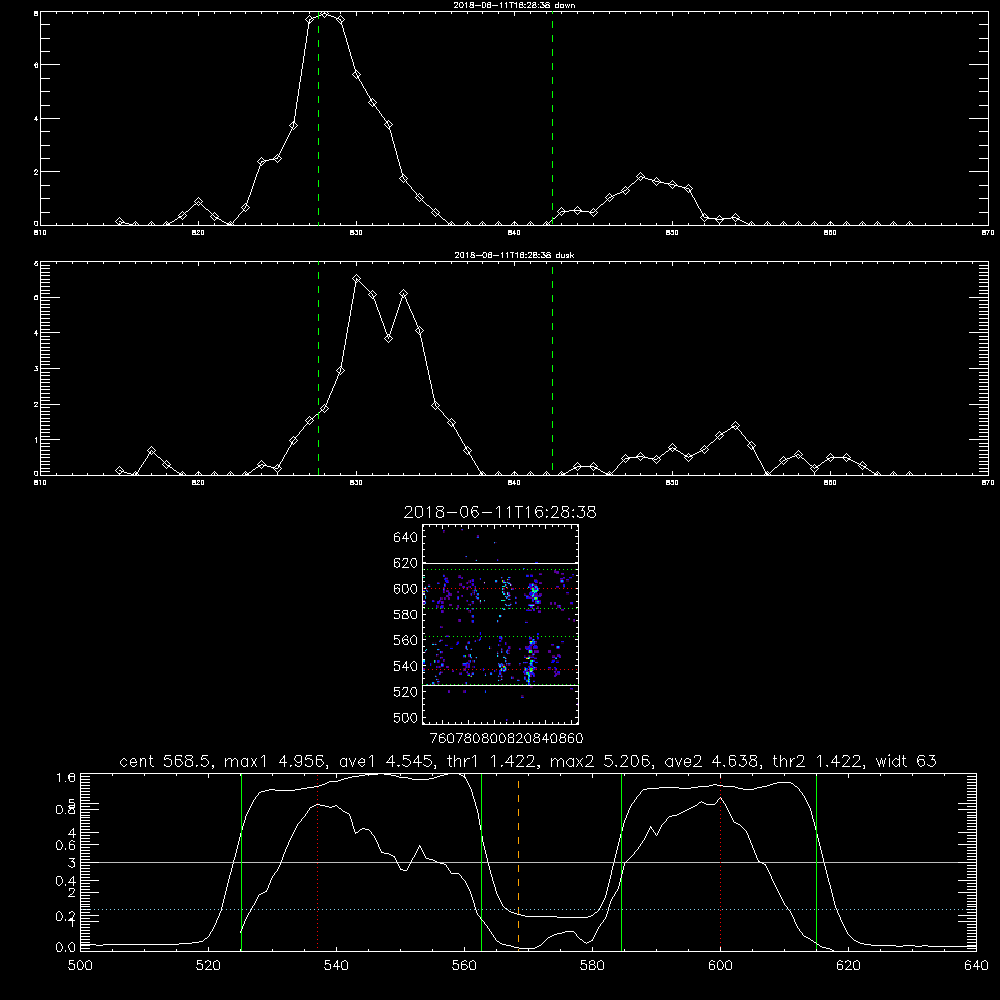The image size is (1000, 1000).
Task: Select the 'widt 63' value
Action: (x=906, y=761)
